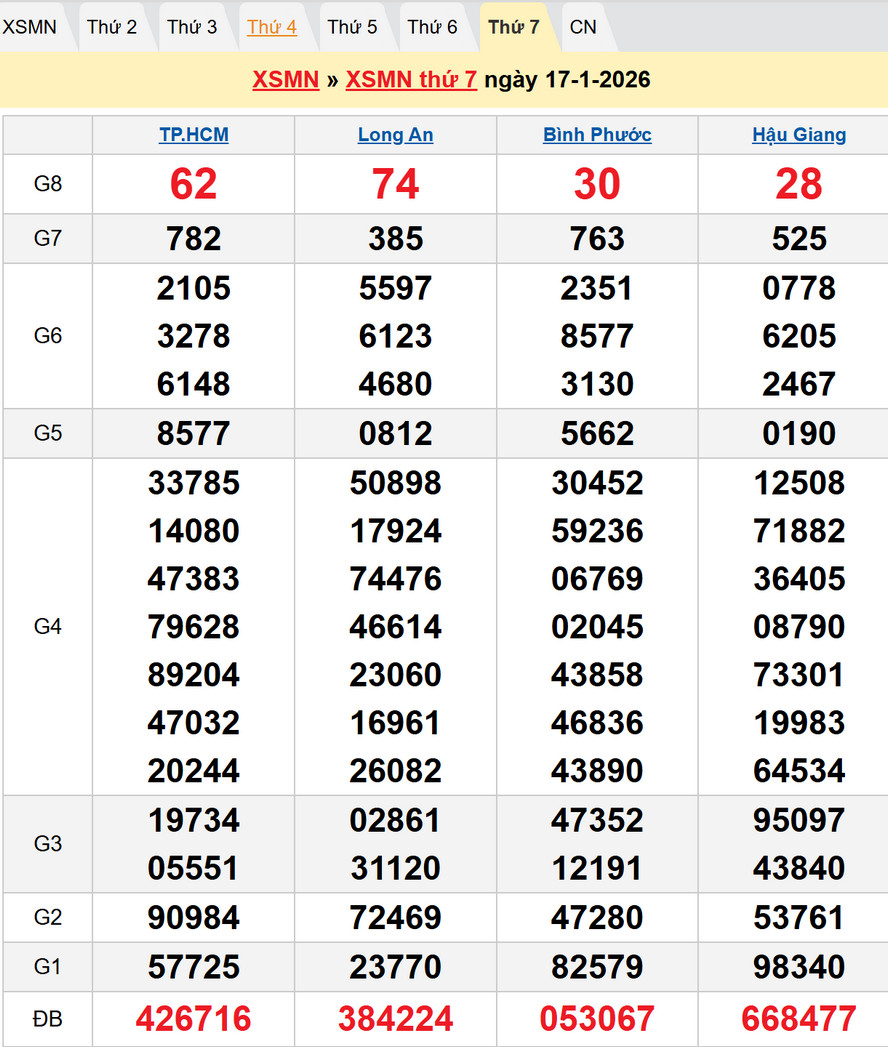Go to the Thứ 5 tab
Image resolution: width=888 pixels, height=1047 pixels.
pyautogui.click(x=352, y=27)
